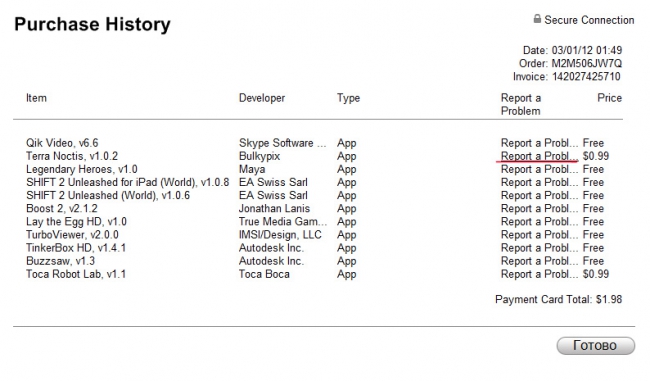Click the Jonathan Lanis developer name

click(x=274, y=209)
